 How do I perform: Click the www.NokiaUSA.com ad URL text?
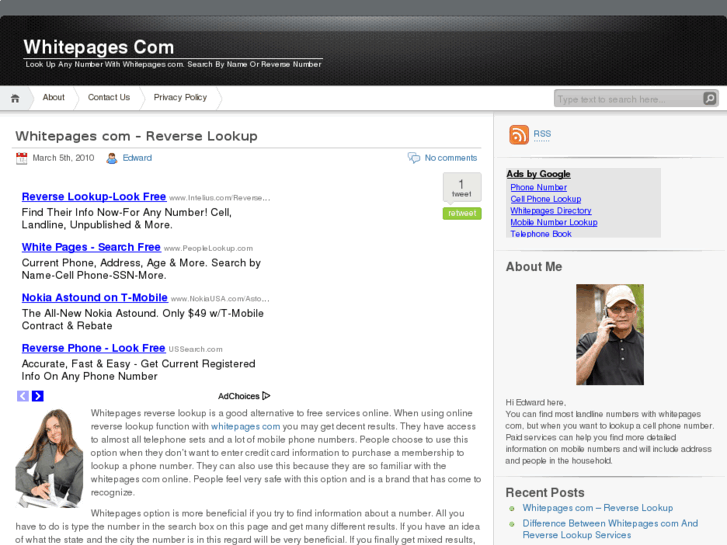220,299
